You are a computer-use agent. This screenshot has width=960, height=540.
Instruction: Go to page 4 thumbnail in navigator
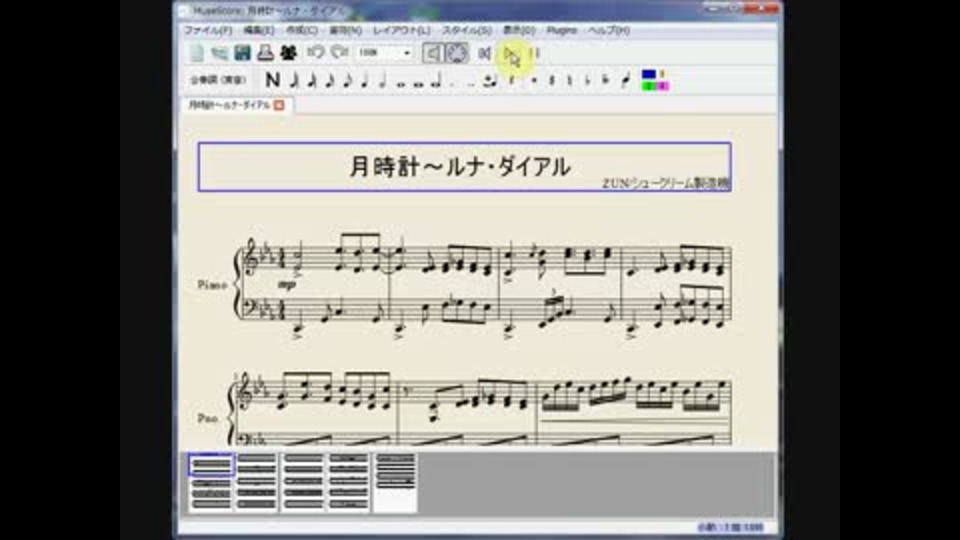point(348,482)
